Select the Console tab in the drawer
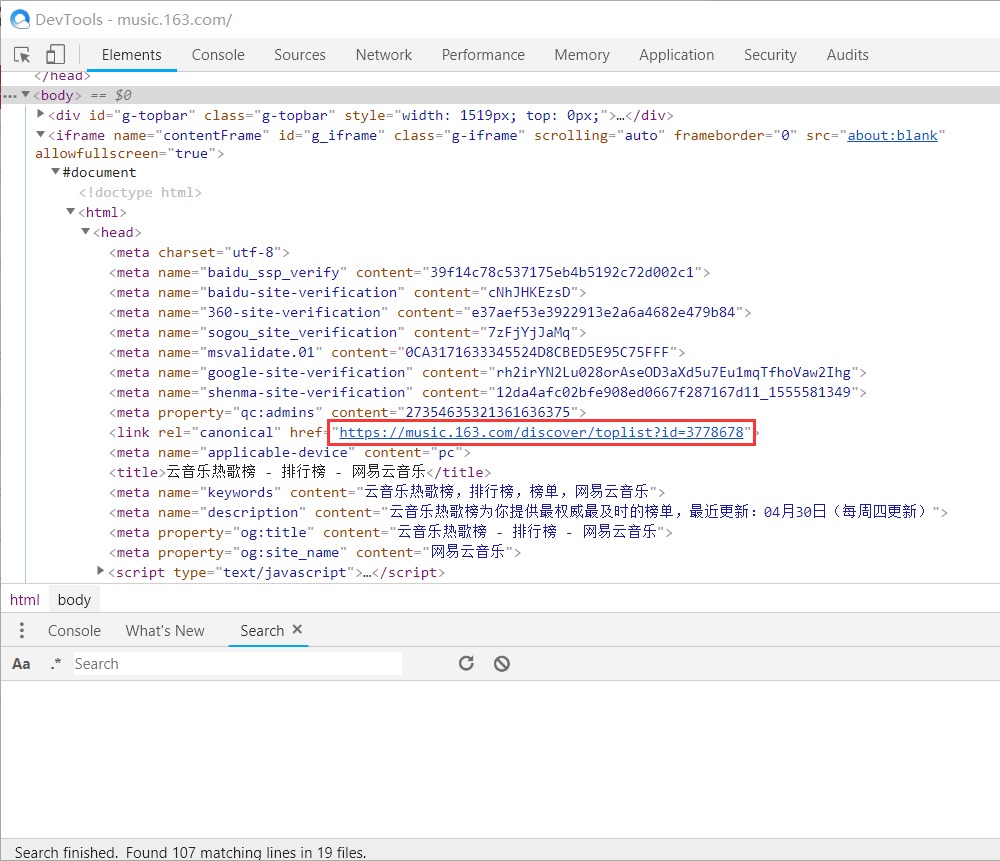1000x861 pixels. pos(75,631)
